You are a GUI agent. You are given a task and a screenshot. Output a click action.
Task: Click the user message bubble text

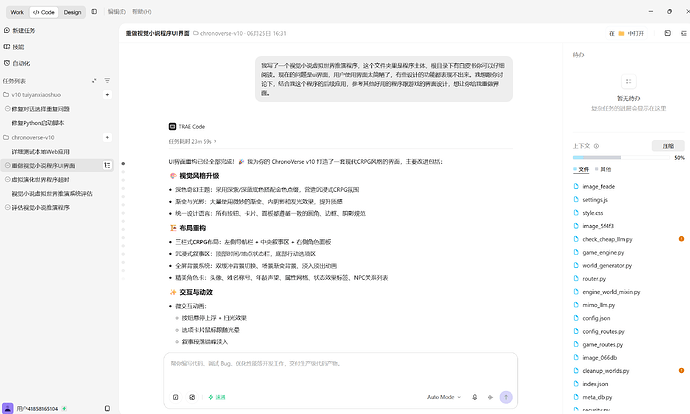pyautogui.click(x=384, y=79)
